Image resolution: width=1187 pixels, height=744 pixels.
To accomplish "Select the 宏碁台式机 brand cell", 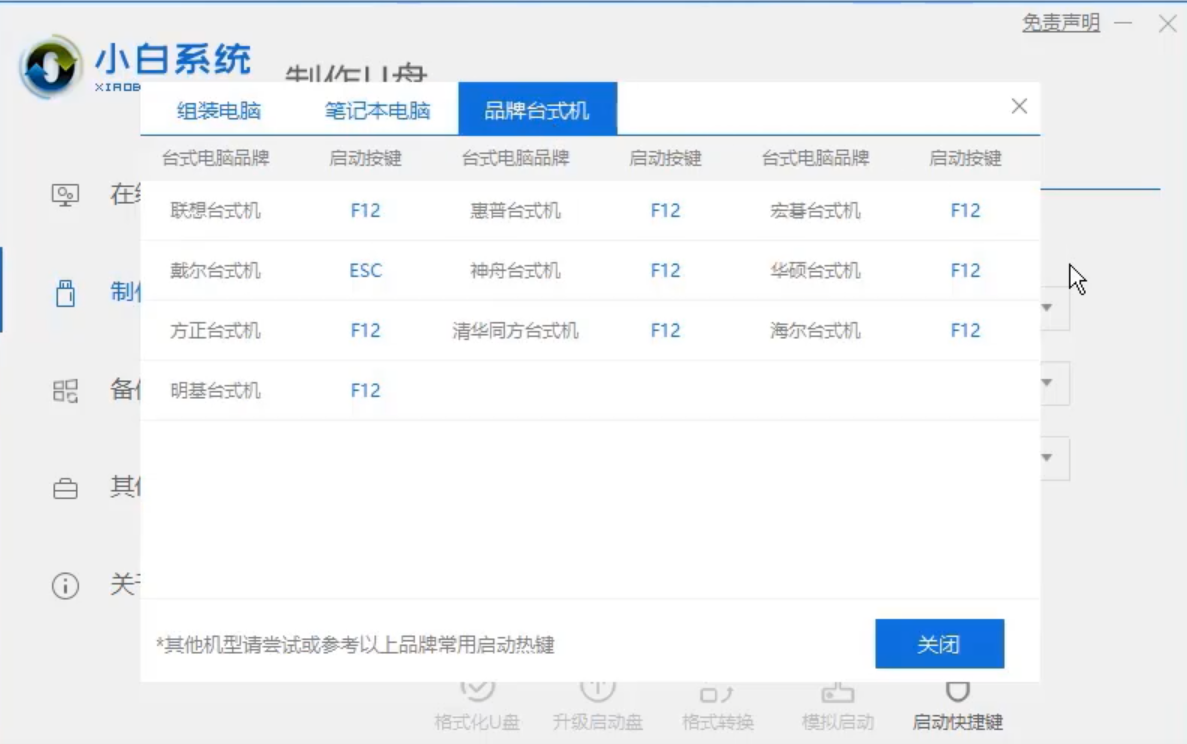I will 815,210.
